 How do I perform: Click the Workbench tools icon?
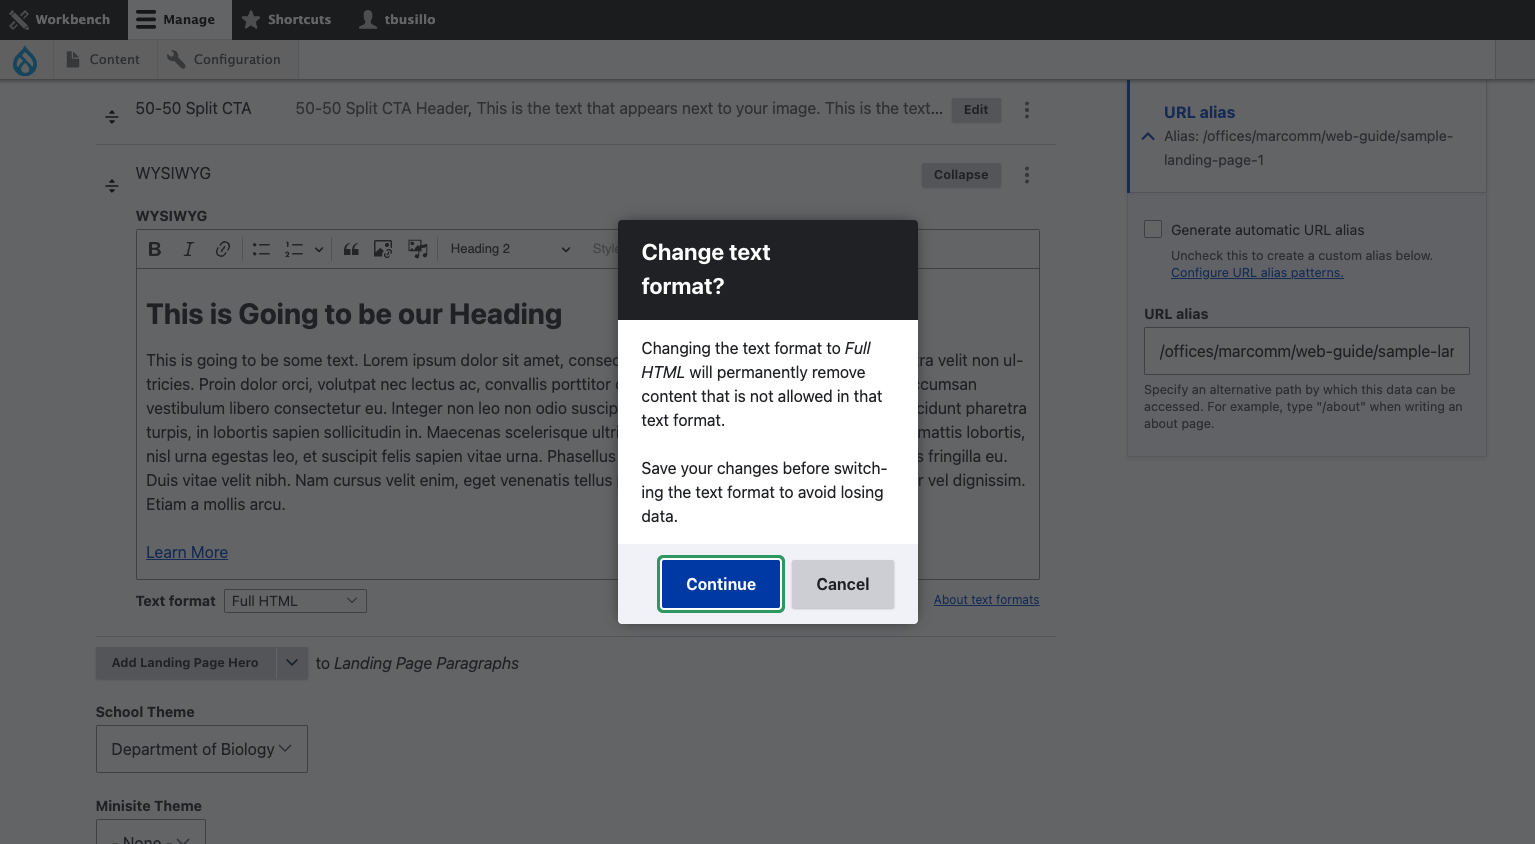click(x=19, y=20)
